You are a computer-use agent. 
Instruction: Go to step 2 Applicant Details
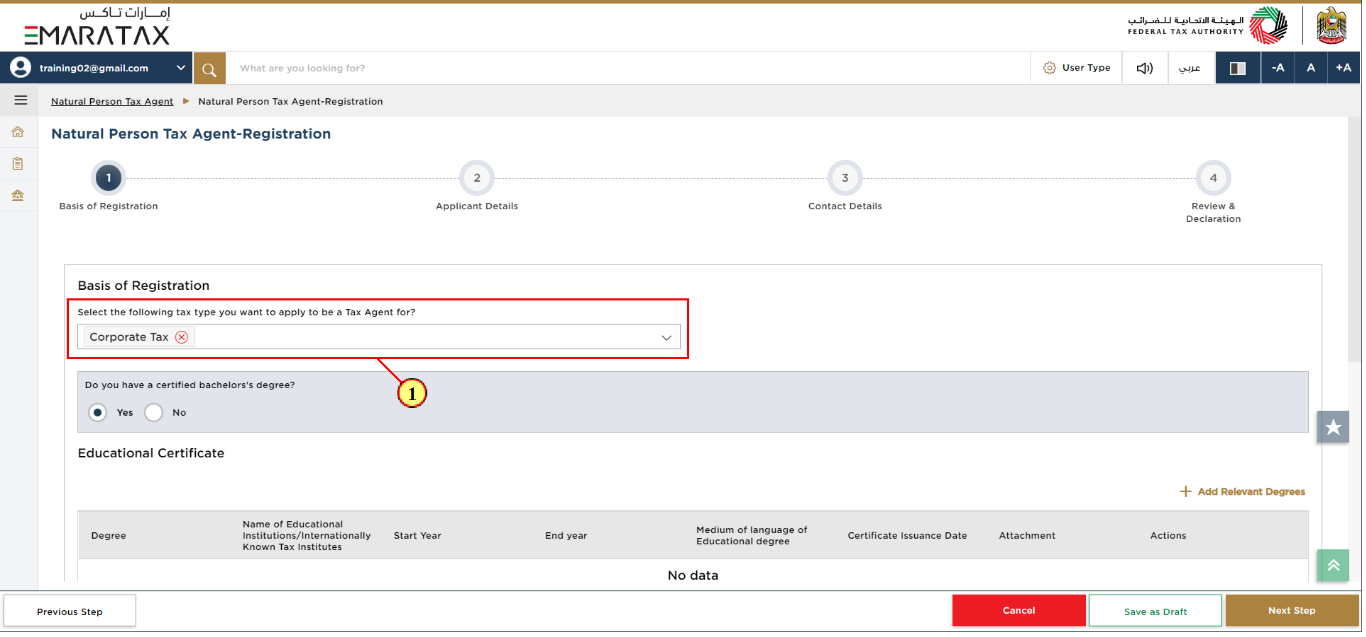click(477, 178)
